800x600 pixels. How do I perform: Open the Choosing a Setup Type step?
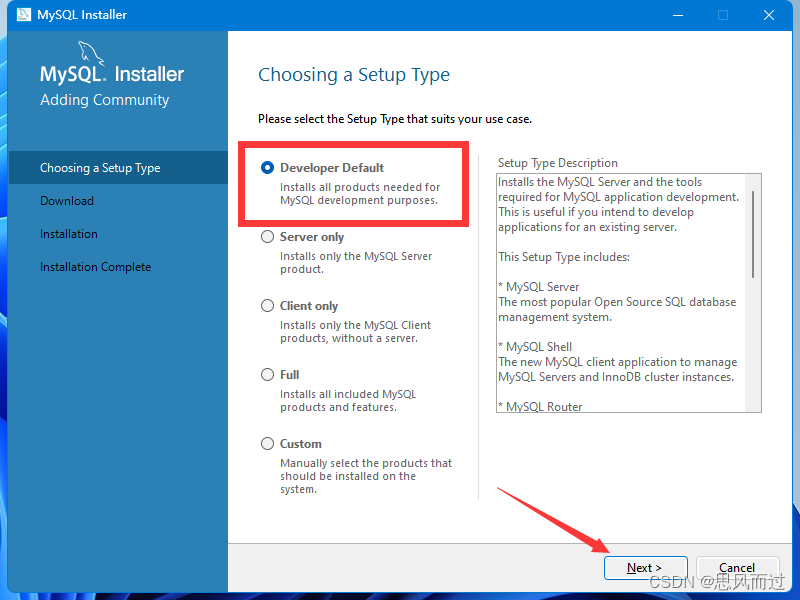point(118,168)
